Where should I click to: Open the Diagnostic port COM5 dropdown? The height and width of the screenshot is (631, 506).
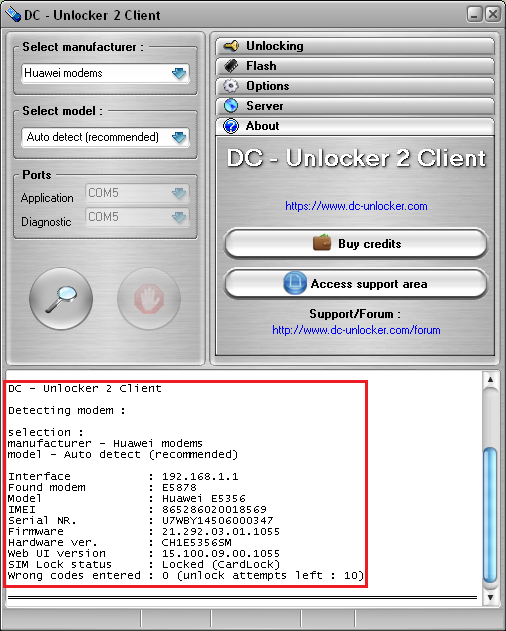point(137,217)
